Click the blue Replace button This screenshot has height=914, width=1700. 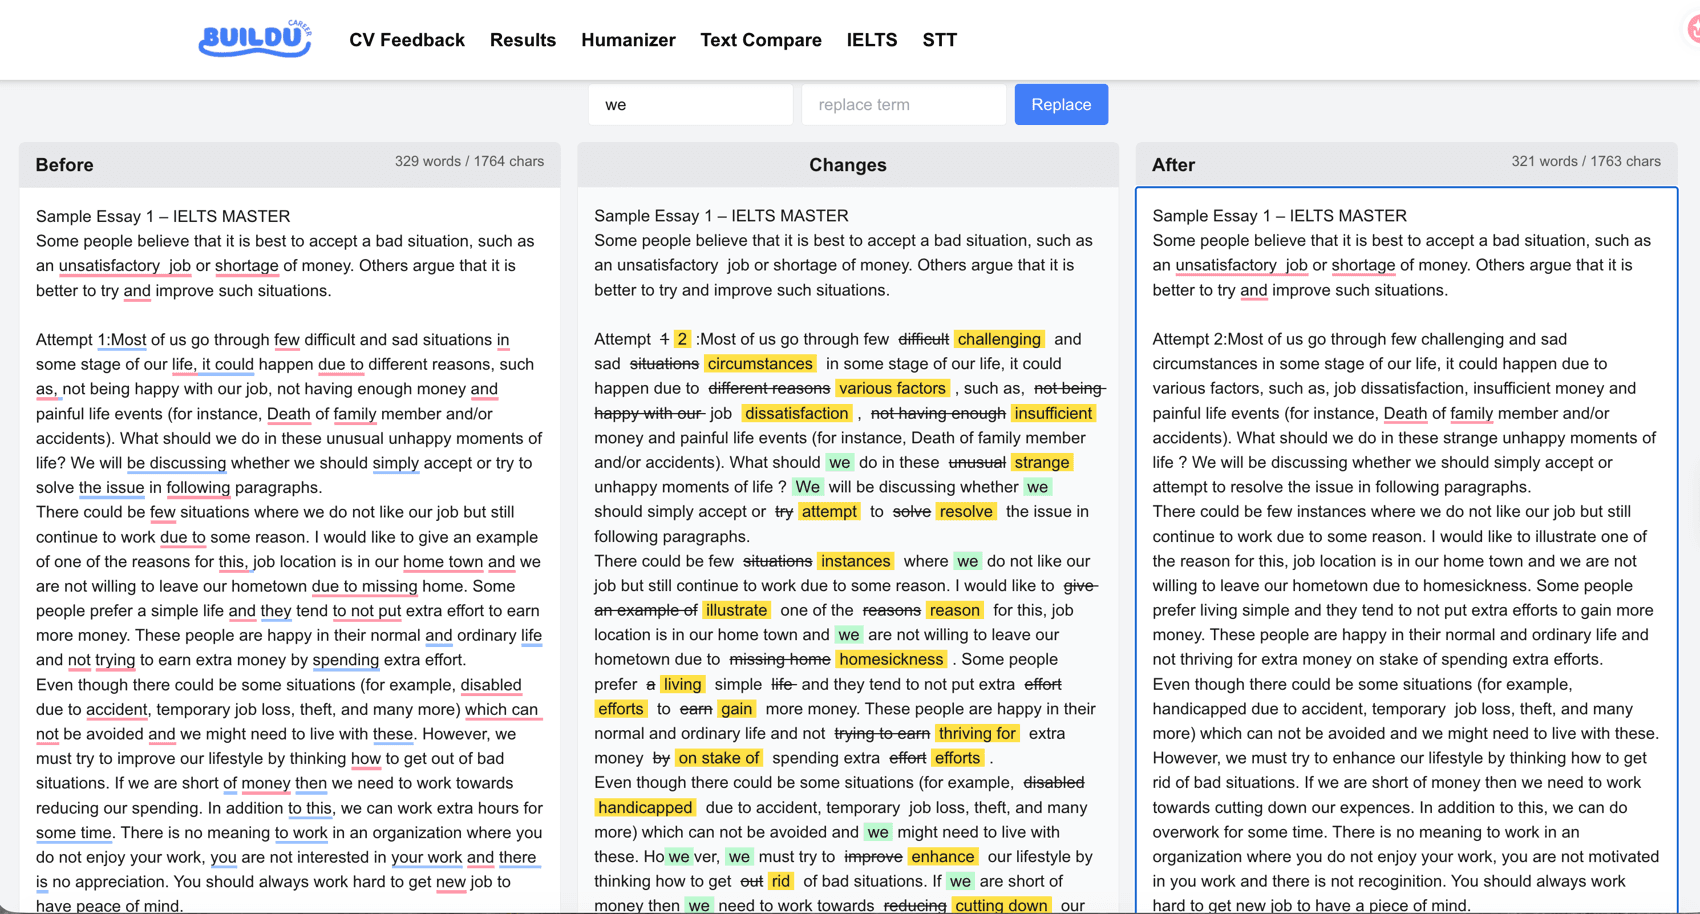(1061, 105)
